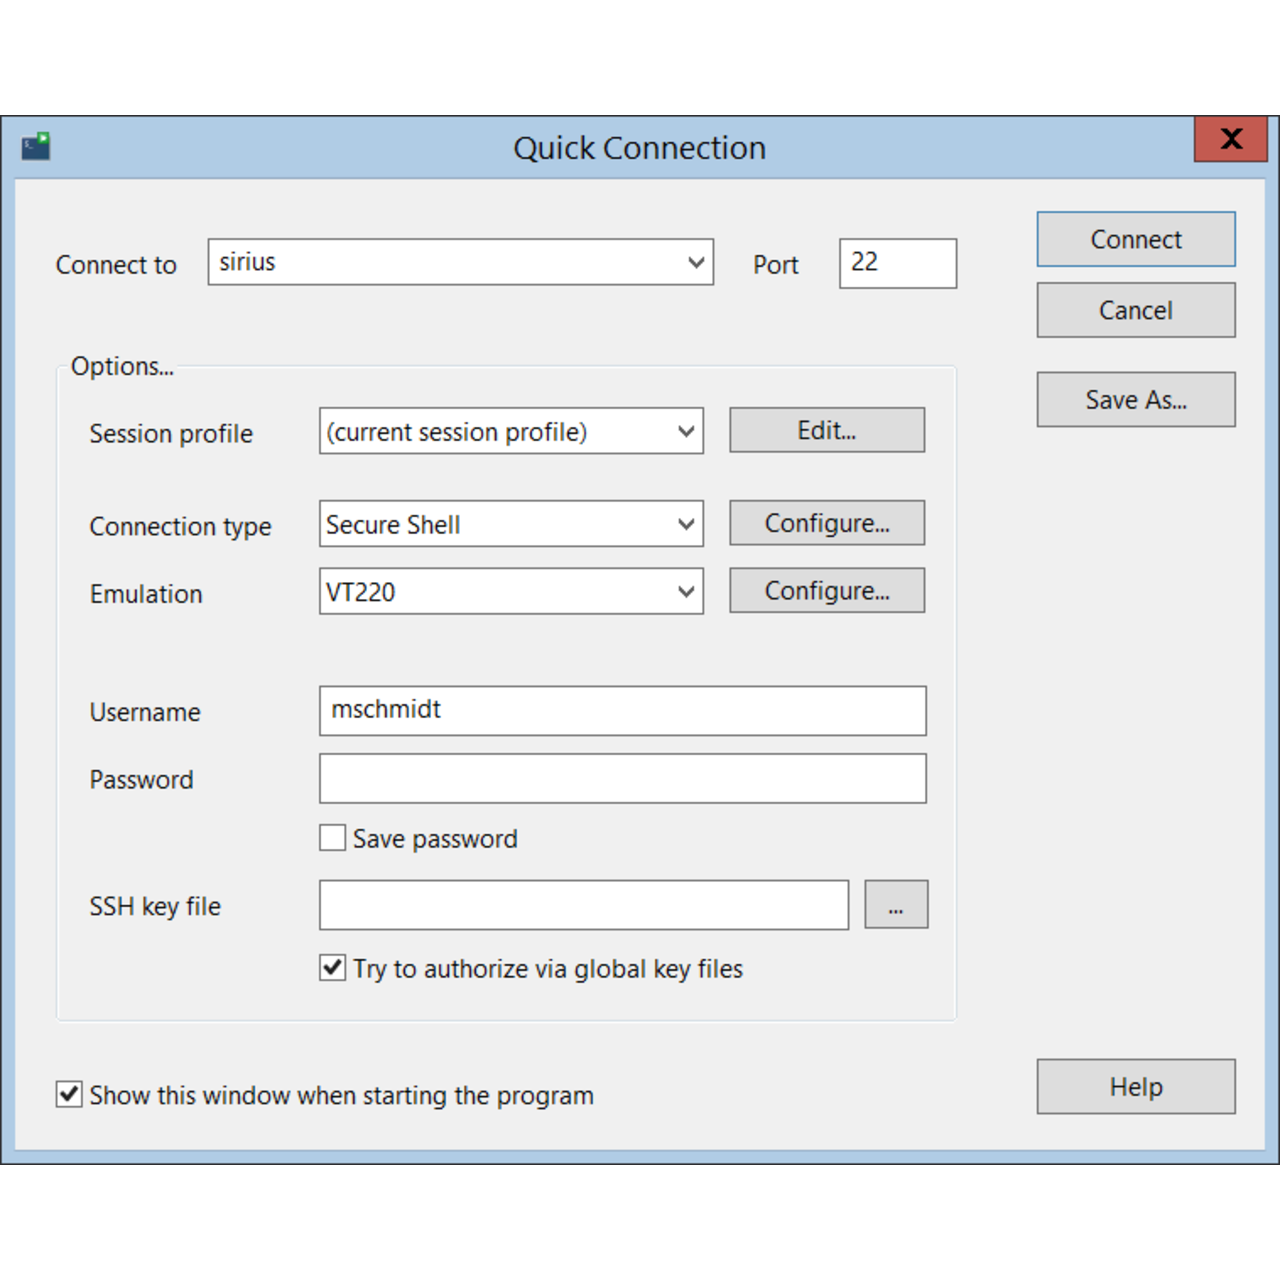Expand the Session profile dropdown
This screenshot has width=1280, height=1280.
(686, 432)
